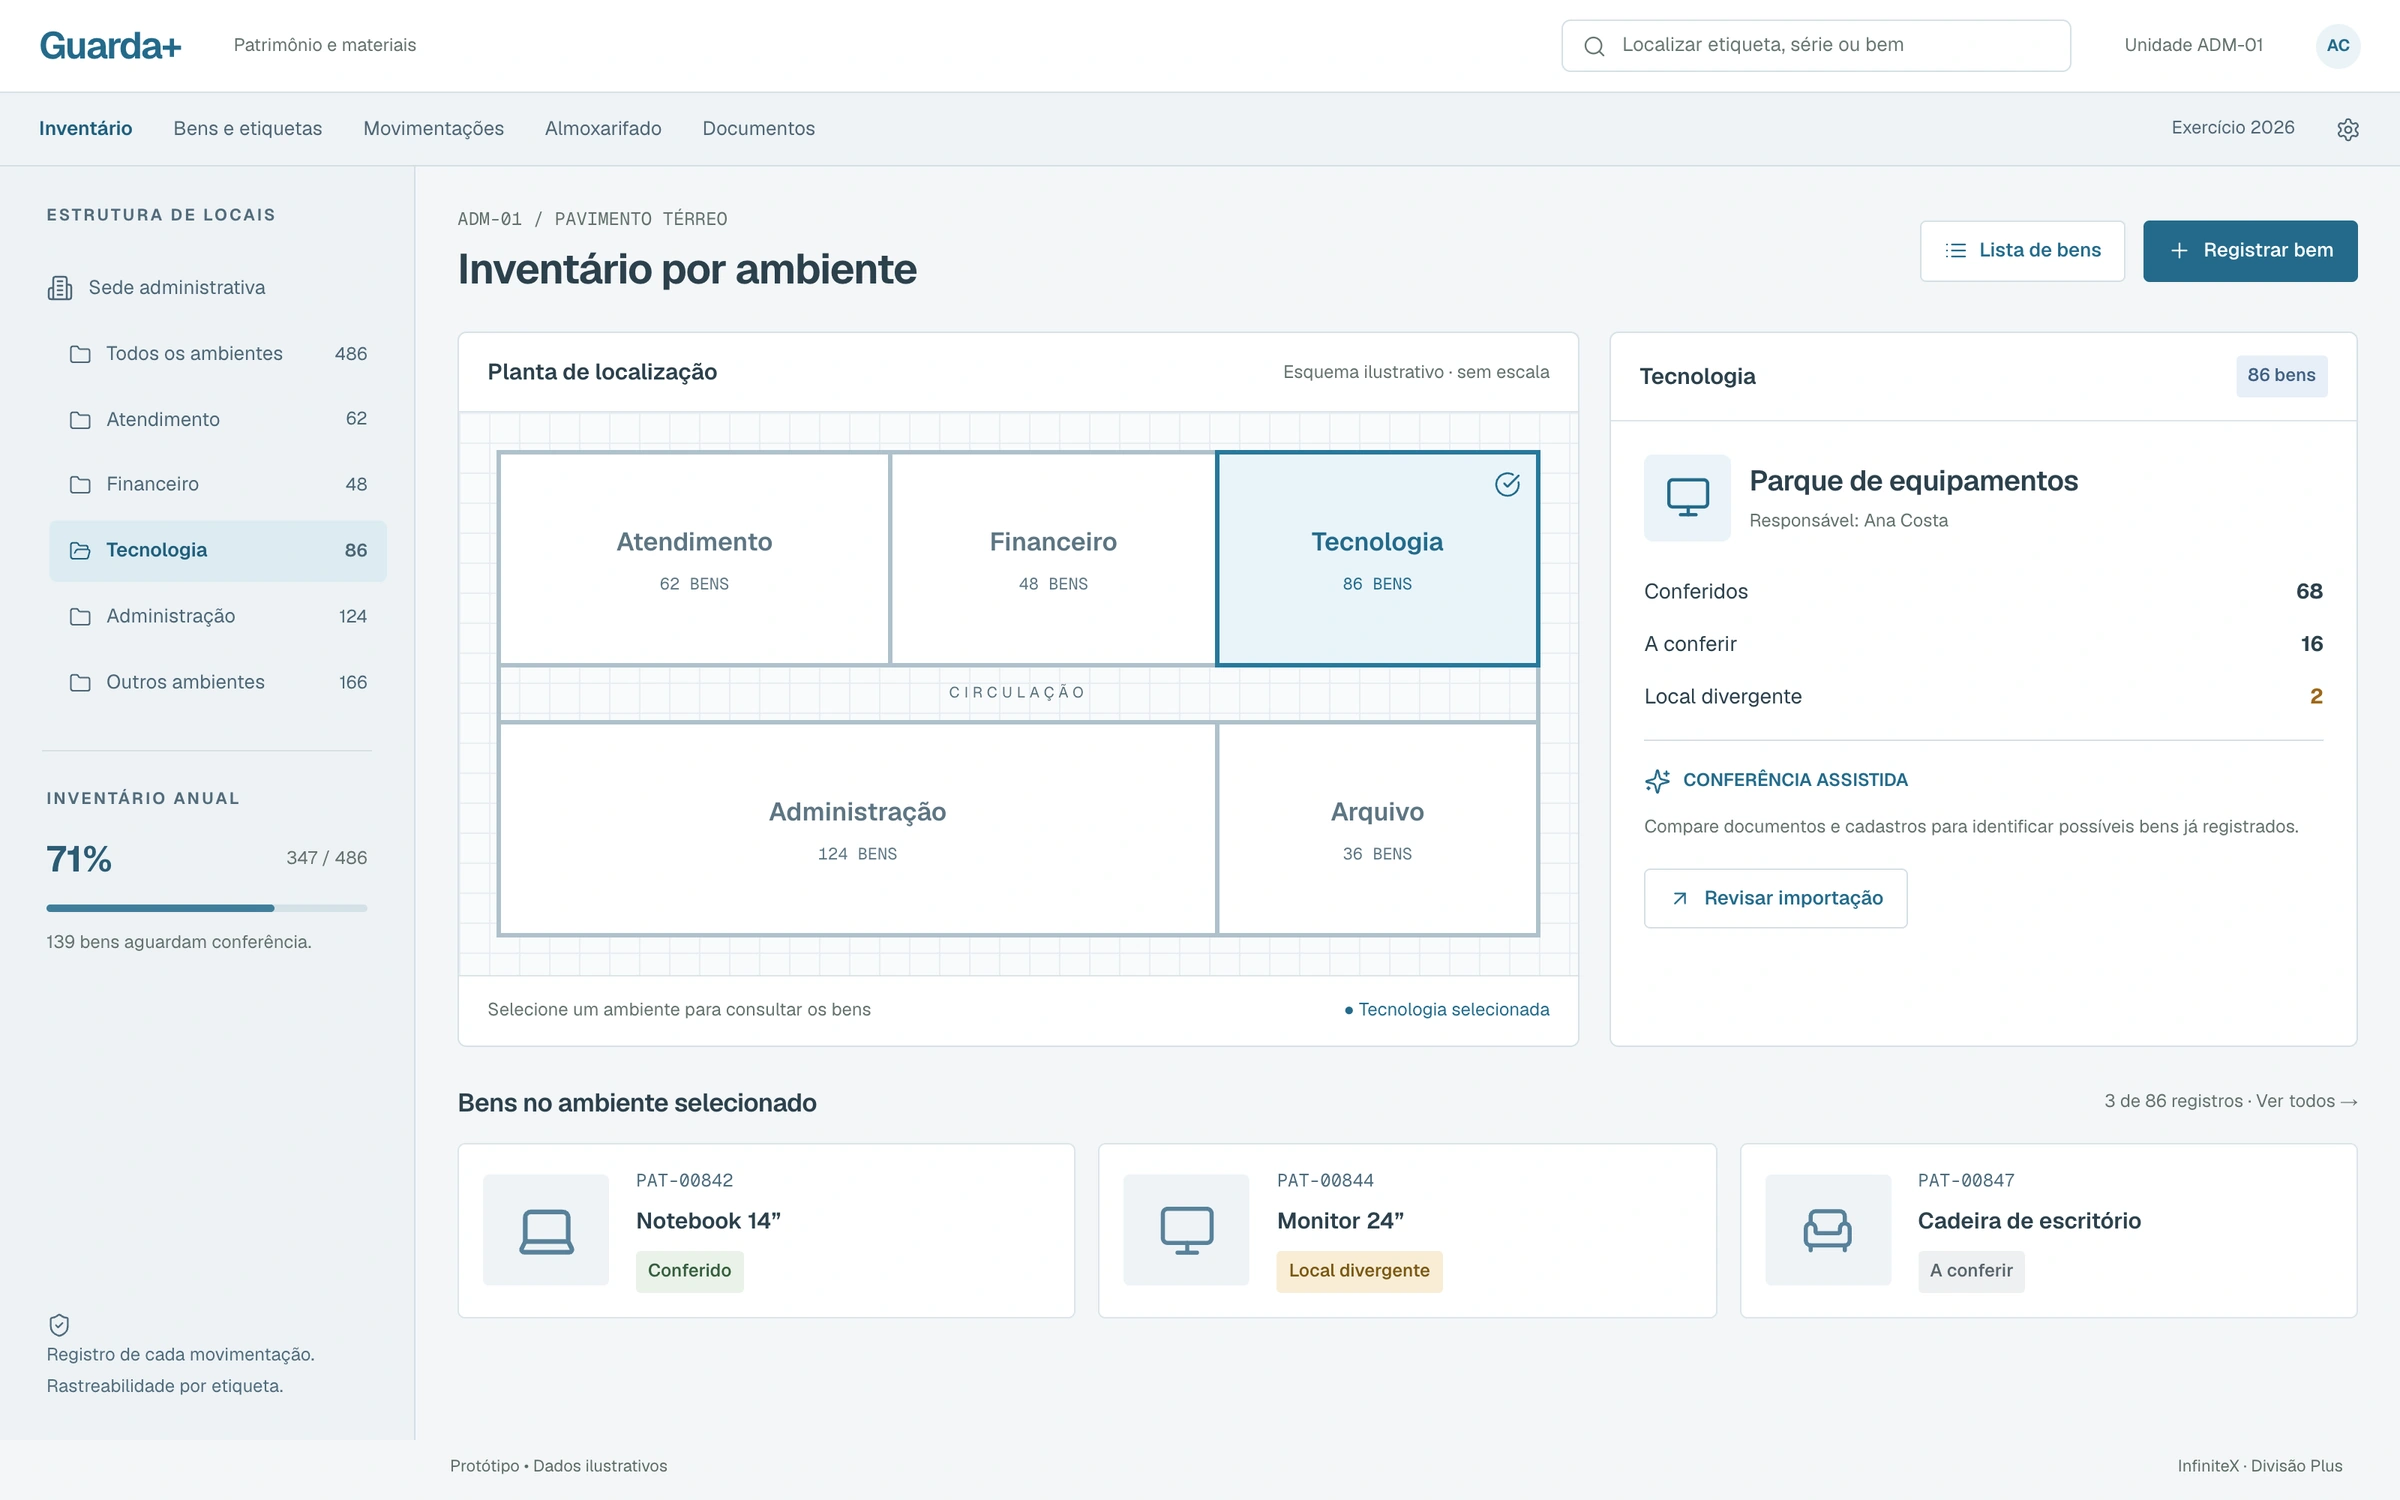
Task: Click the Sede administrativa building icon
Action: tap(60, 288)
